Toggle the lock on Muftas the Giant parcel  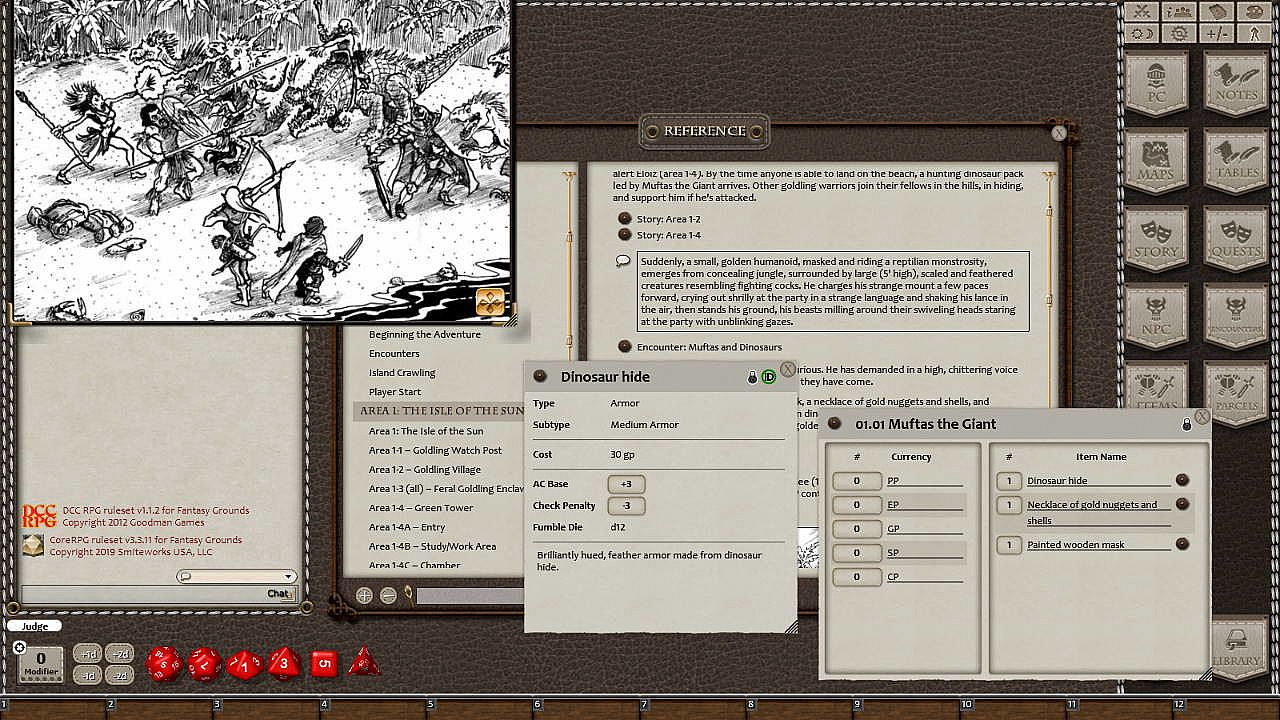pos(1187,424)
